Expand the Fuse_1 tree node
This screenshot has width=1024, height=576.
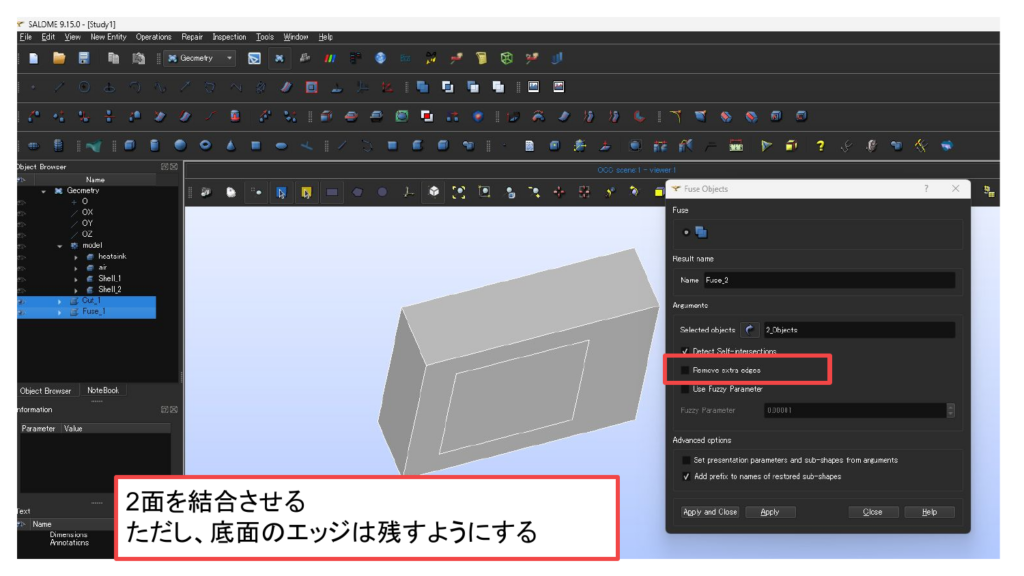(x=60, y=311)
